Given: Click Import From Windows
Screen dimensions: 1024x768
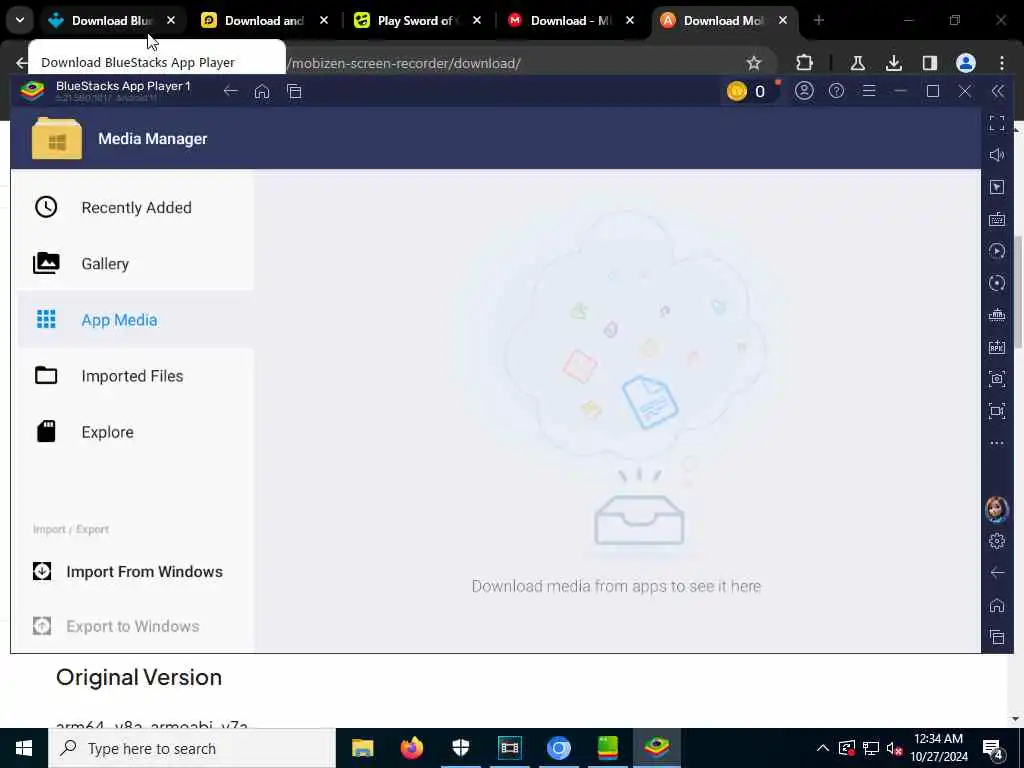Looking at the screenshot, I should coord(128,571).
